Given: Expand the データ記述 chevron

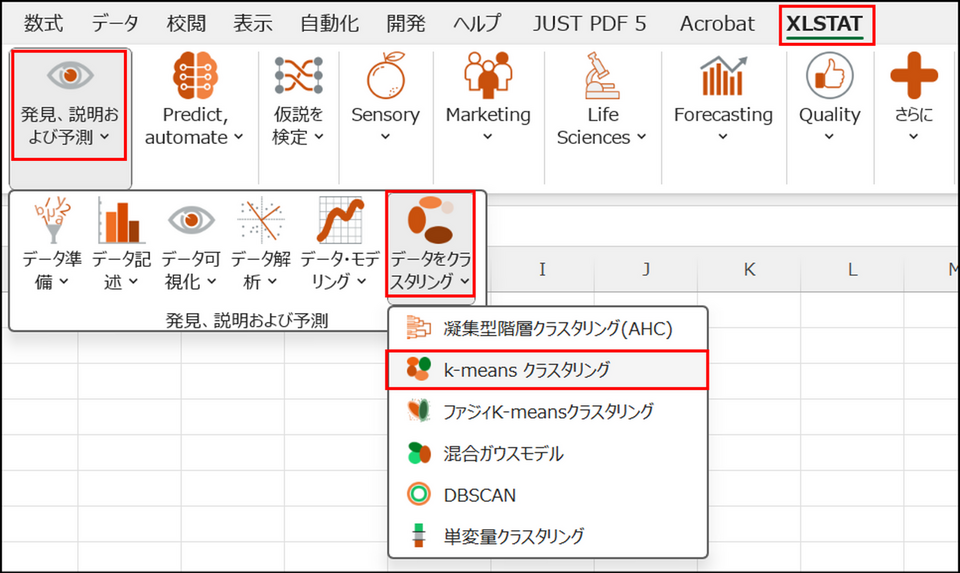Looking at the screenshot, I should pos(133,282).
